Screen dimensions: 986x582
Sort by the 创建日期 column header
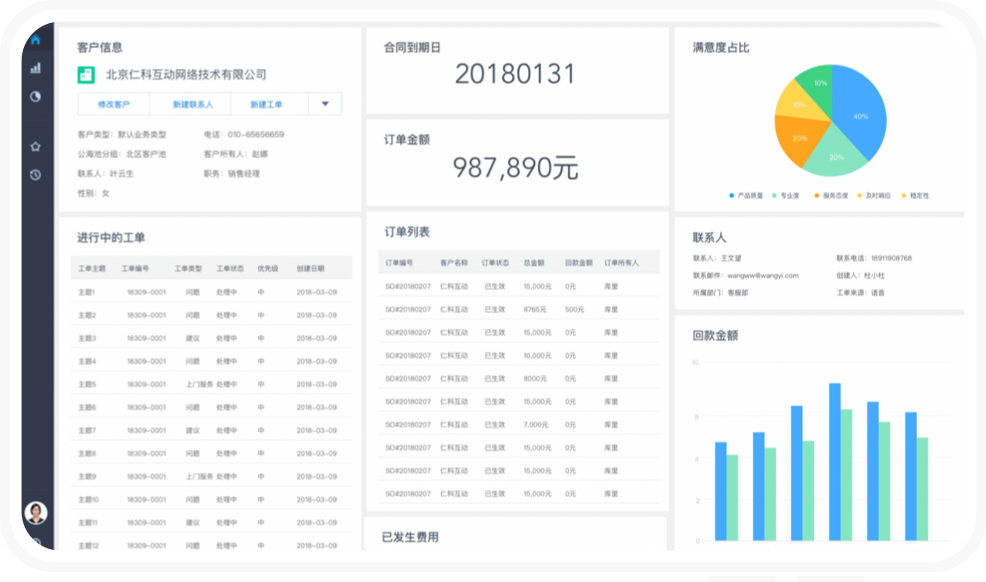click(x=310, y=268)
